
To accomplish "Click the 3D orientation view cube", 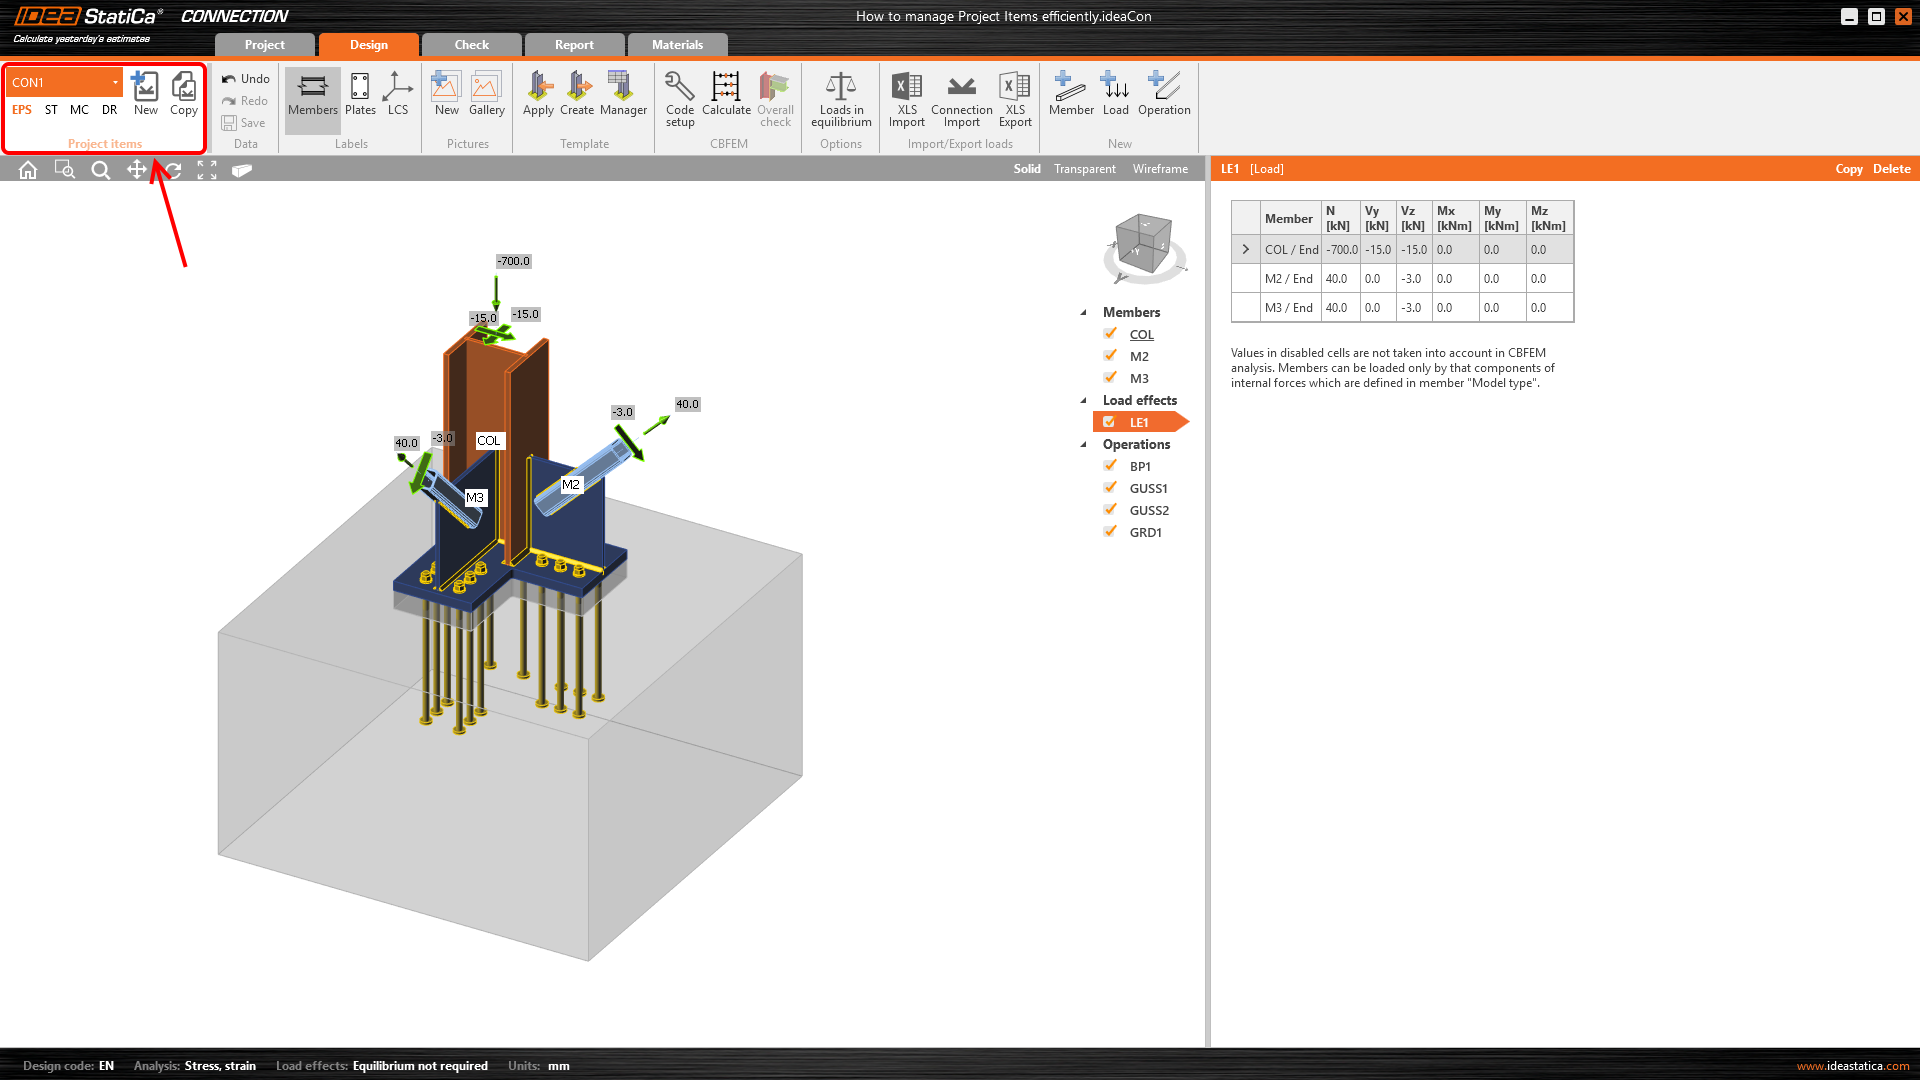I will click(x=1144, y=244).
